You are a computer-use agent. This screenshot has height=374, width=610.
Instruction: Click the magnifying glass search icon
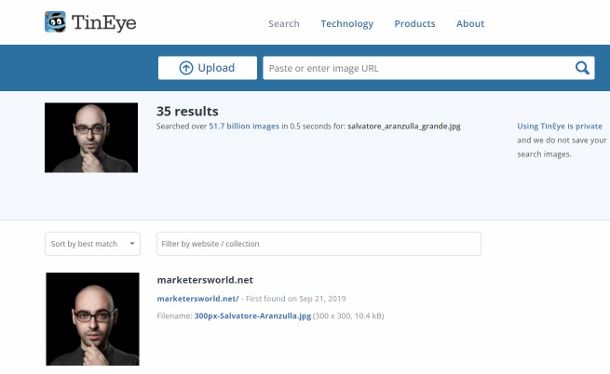pyautogui.click(x=582, y=68)
